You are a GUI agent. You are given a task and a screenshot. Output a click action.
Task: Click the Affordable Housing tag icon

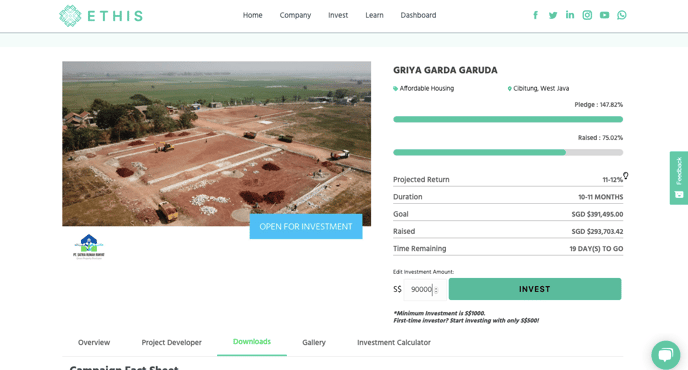click(395, 89)
